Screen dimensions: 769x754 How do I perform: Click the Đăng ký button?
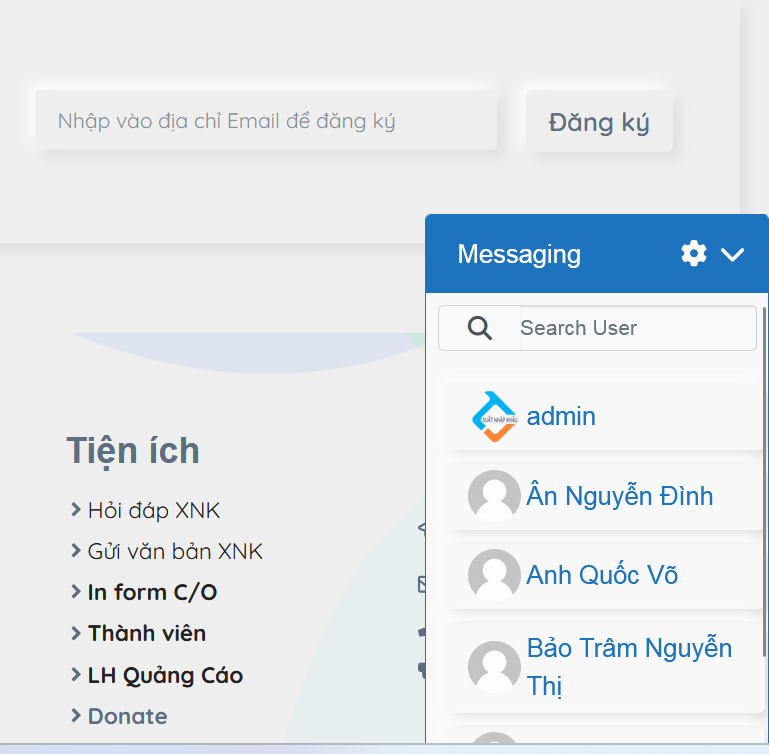coord(599,121)
